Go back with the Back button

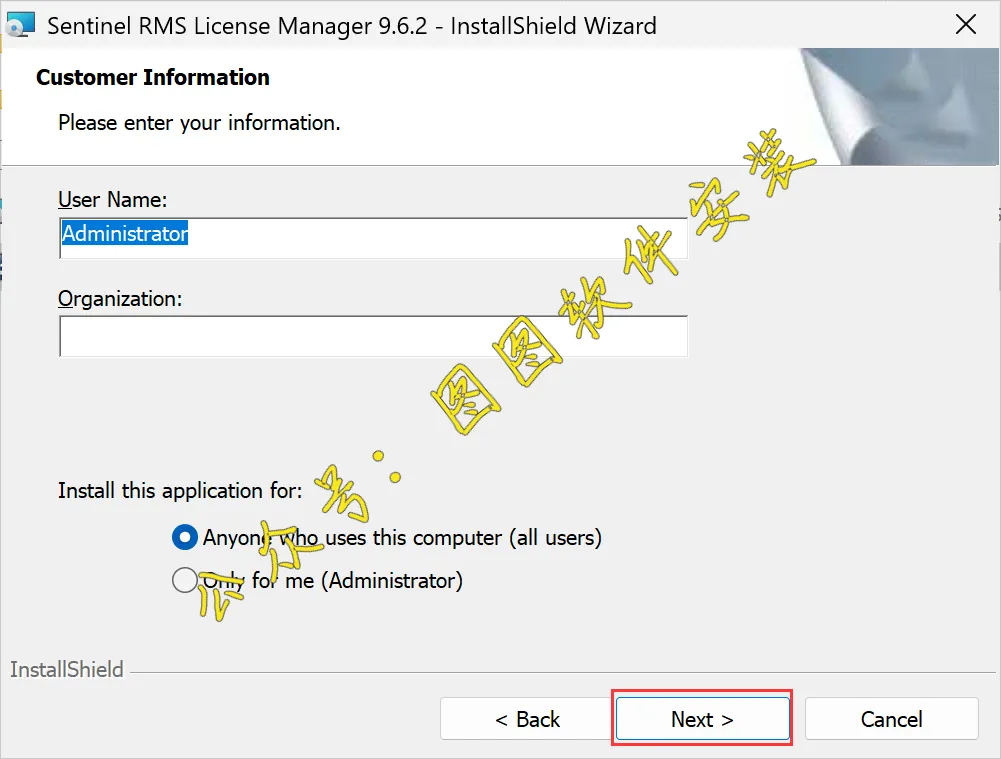527,719
